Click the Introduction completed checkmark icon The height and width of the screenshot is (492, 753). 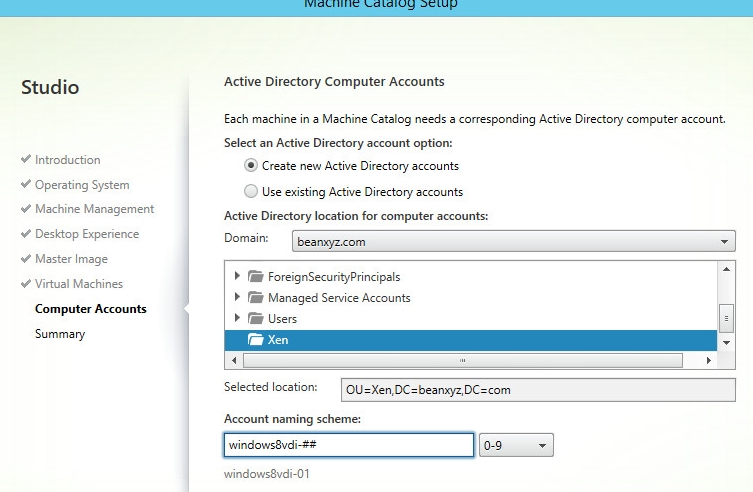[x=26, y=159]
